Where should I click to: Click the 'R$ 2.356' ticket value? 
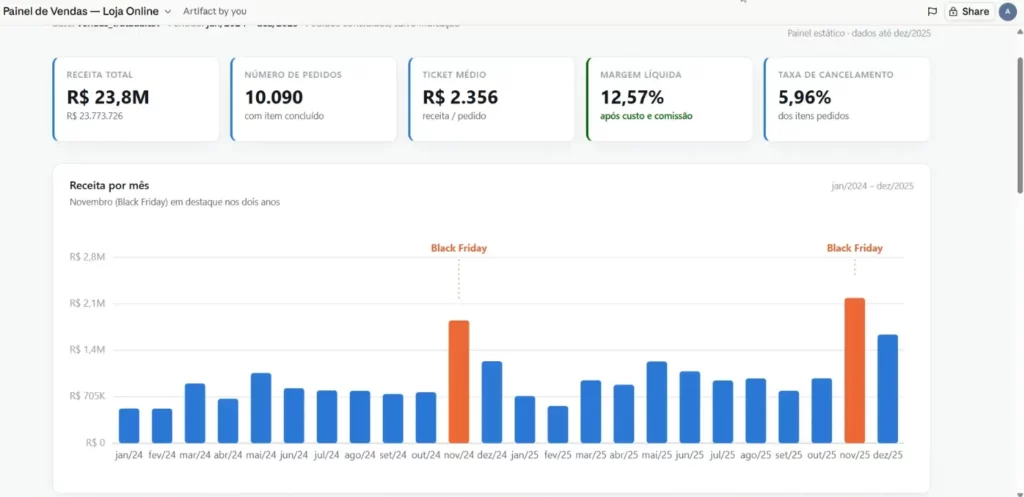point(460,97)
